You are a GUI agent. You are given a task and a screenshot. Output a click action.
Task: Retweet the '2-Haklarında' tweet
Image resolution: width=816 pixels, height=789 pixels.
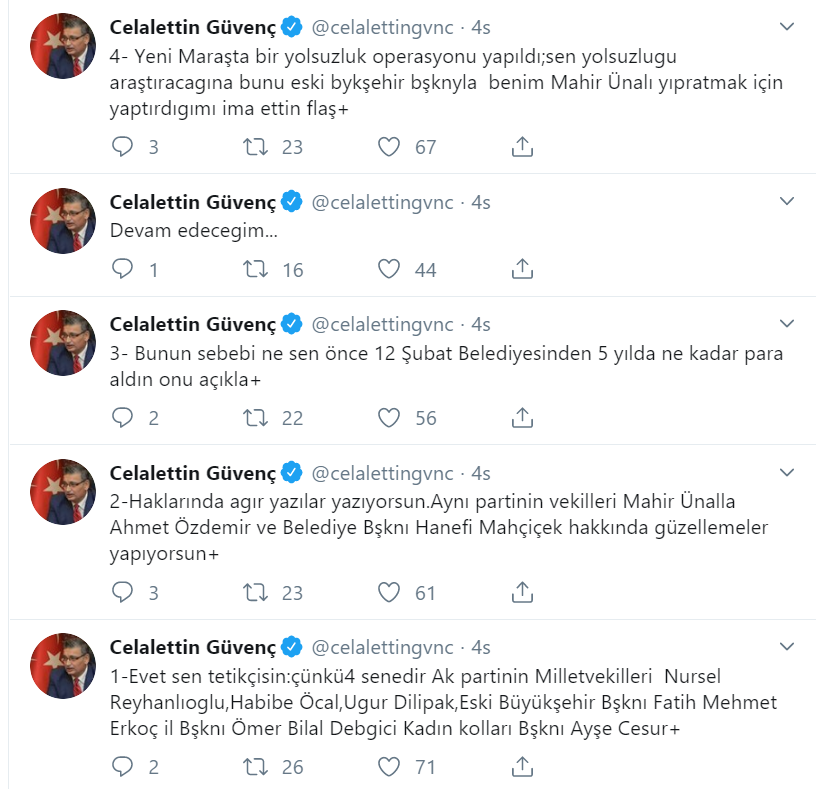click(255, 593)
